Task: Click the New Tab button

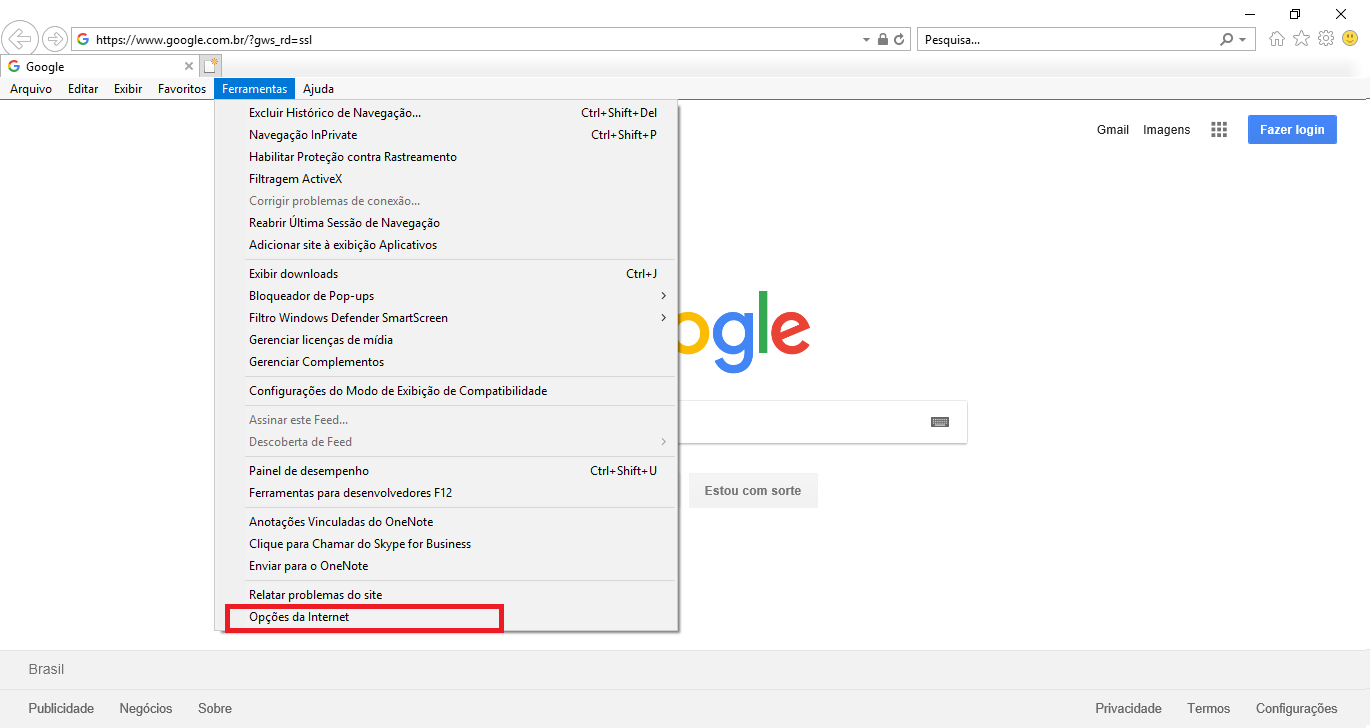Action: (x=210, y=66)
